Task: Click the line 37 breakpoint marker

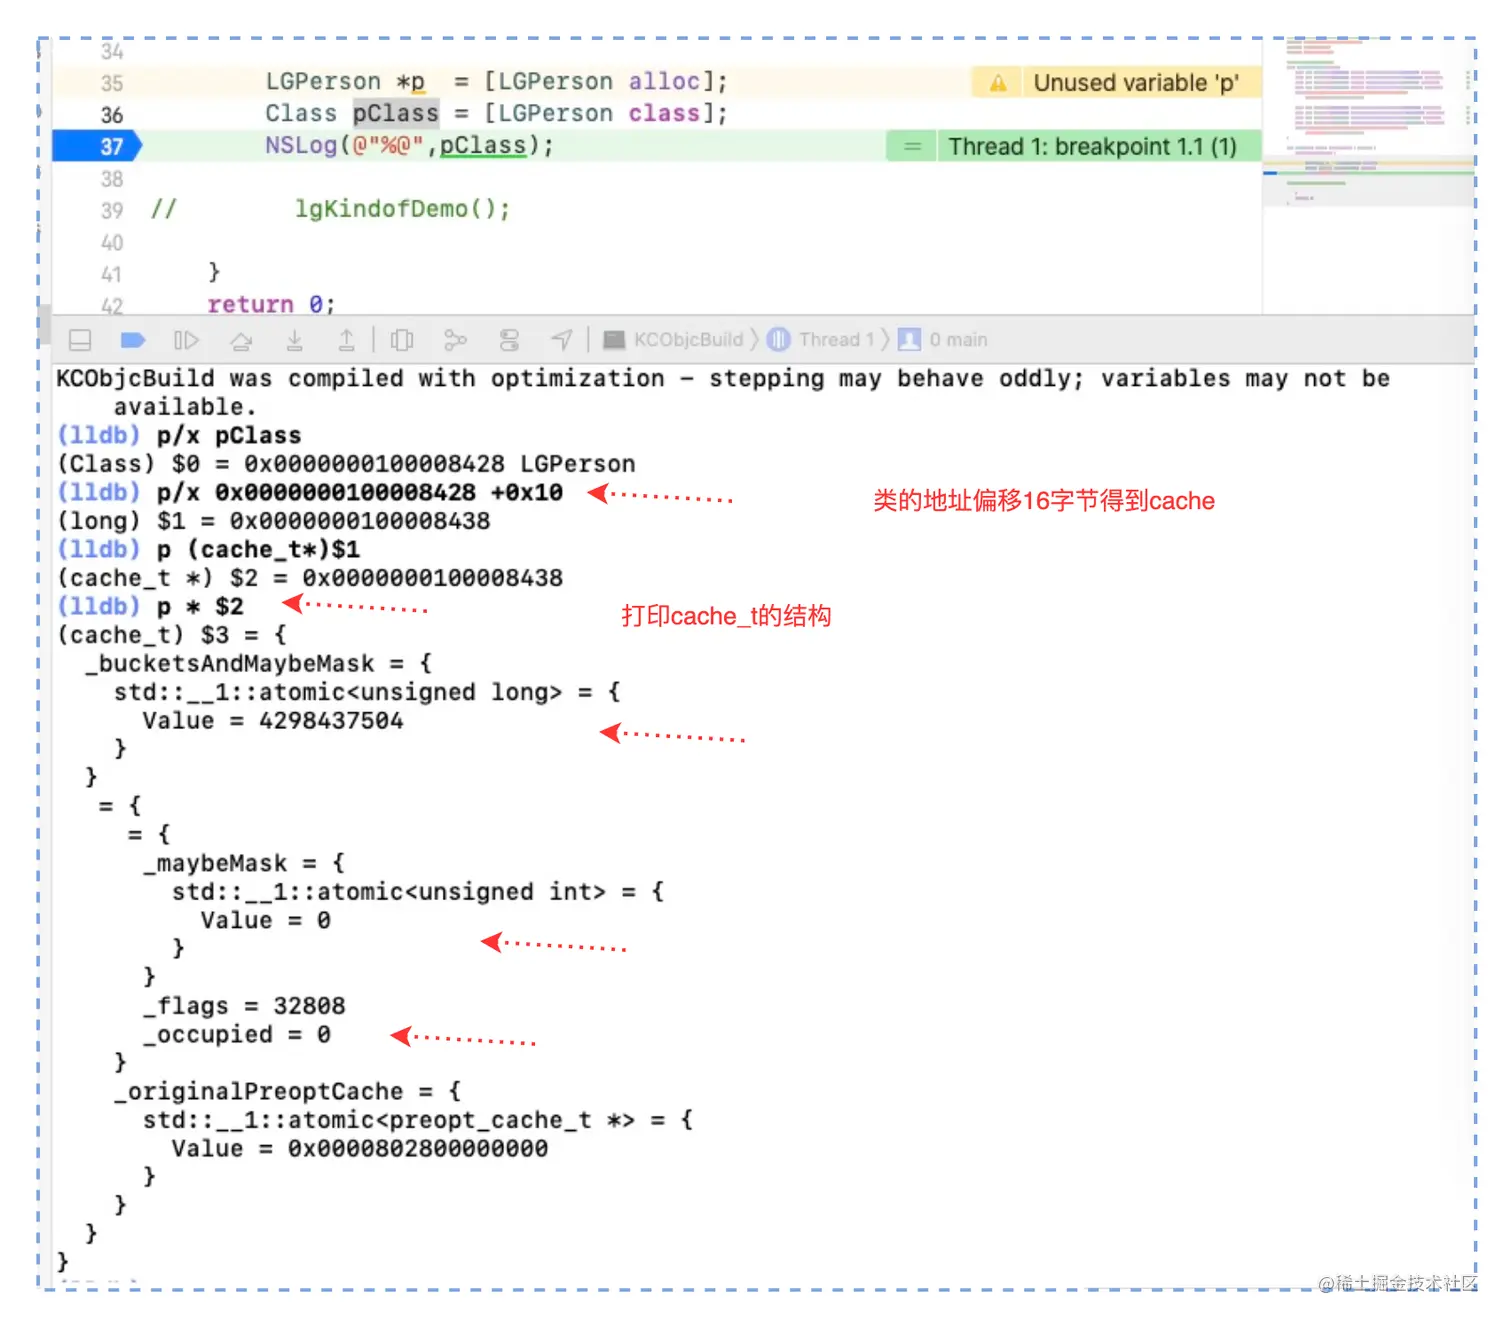Action: click(97, 146)
